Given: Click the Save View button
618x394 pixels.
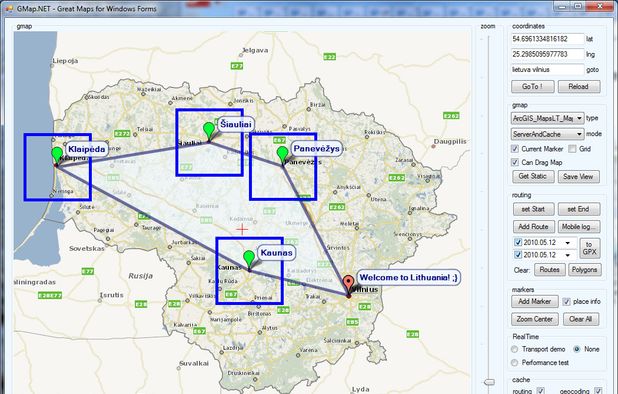Looking at the screenshot, I should click(x=579, y=177).
